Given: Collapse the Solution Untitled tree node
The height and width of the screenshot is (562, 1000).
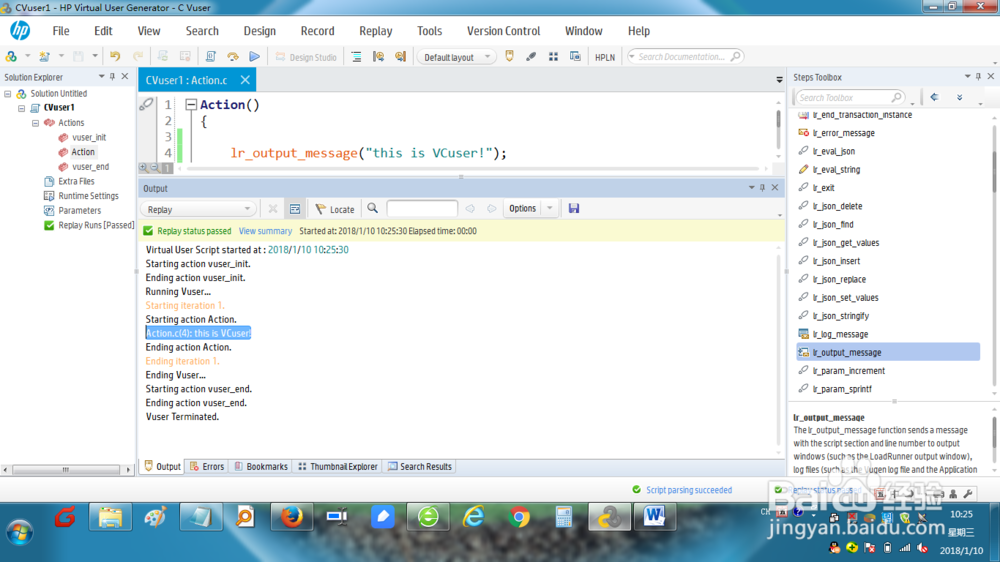Looking at the screenshot, I should pos(8,94).
